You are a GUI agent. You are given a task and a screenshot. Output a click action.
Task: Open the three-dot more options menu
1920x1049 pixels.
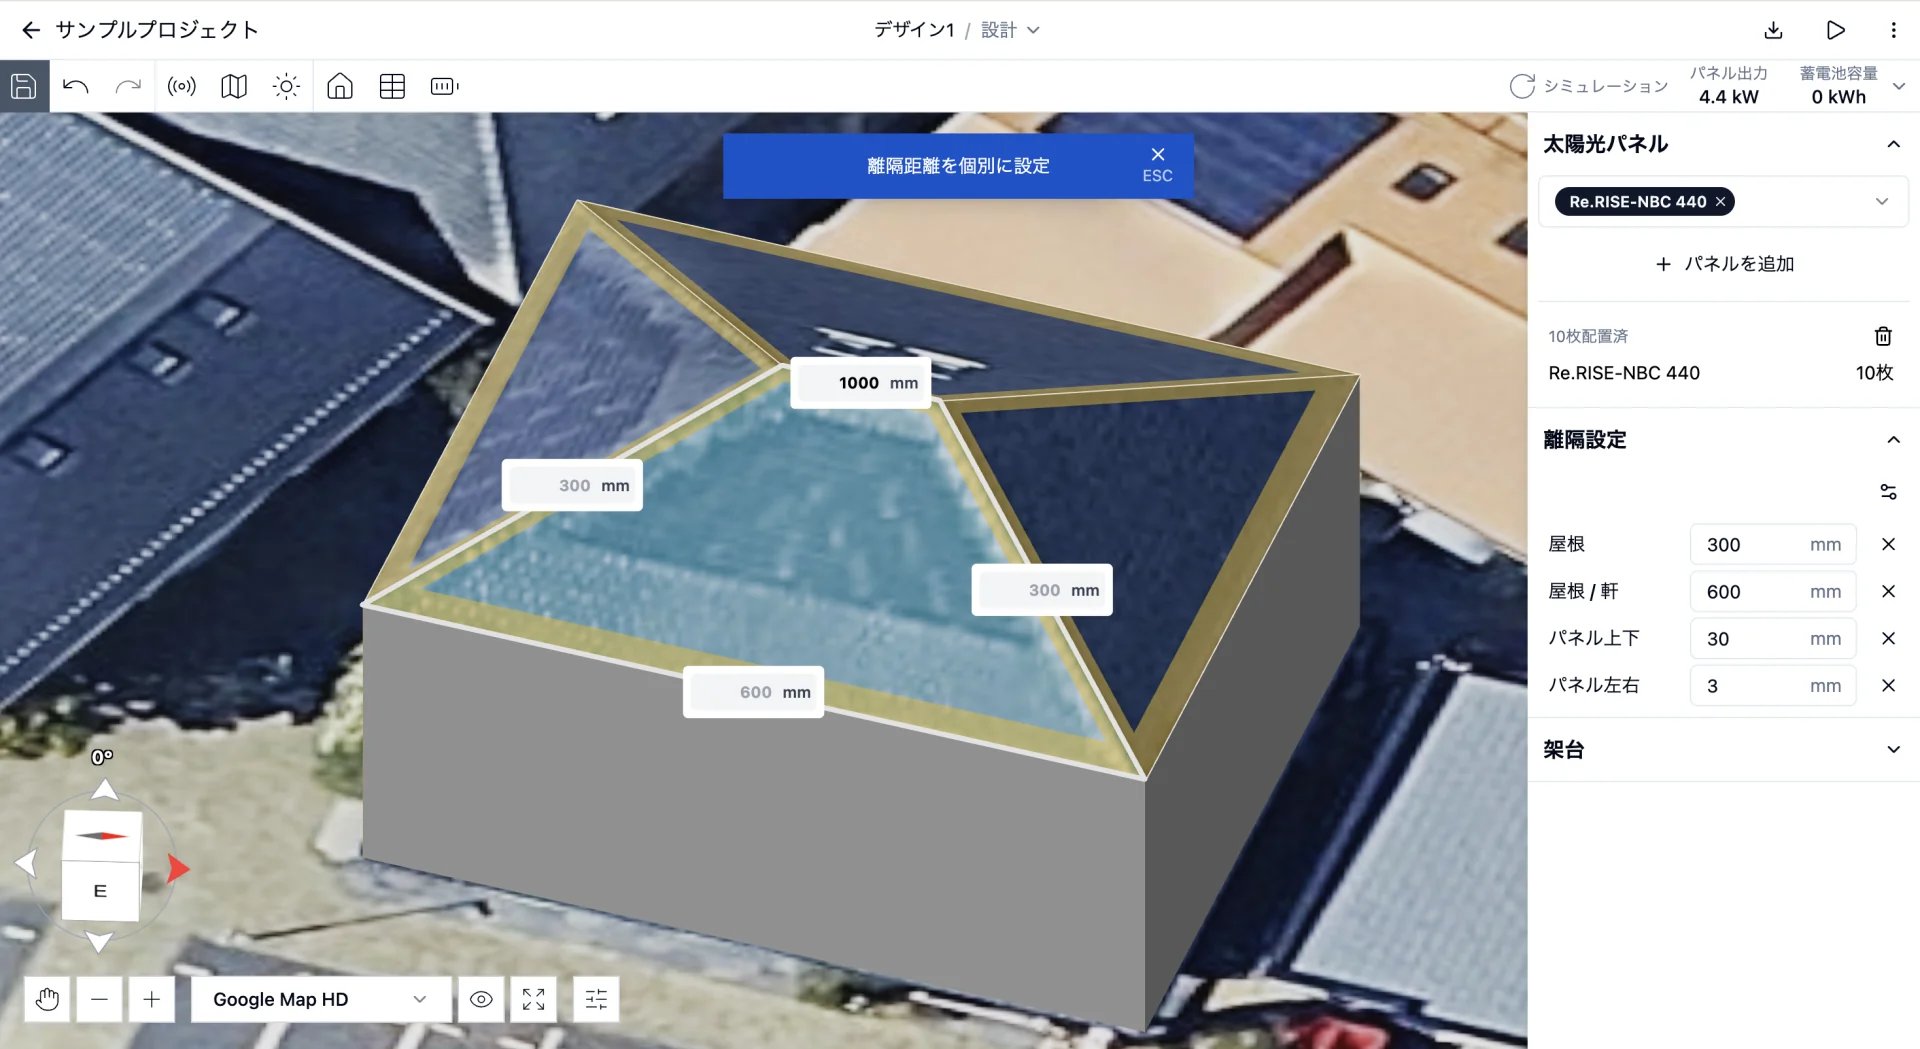coord(1893,30)
